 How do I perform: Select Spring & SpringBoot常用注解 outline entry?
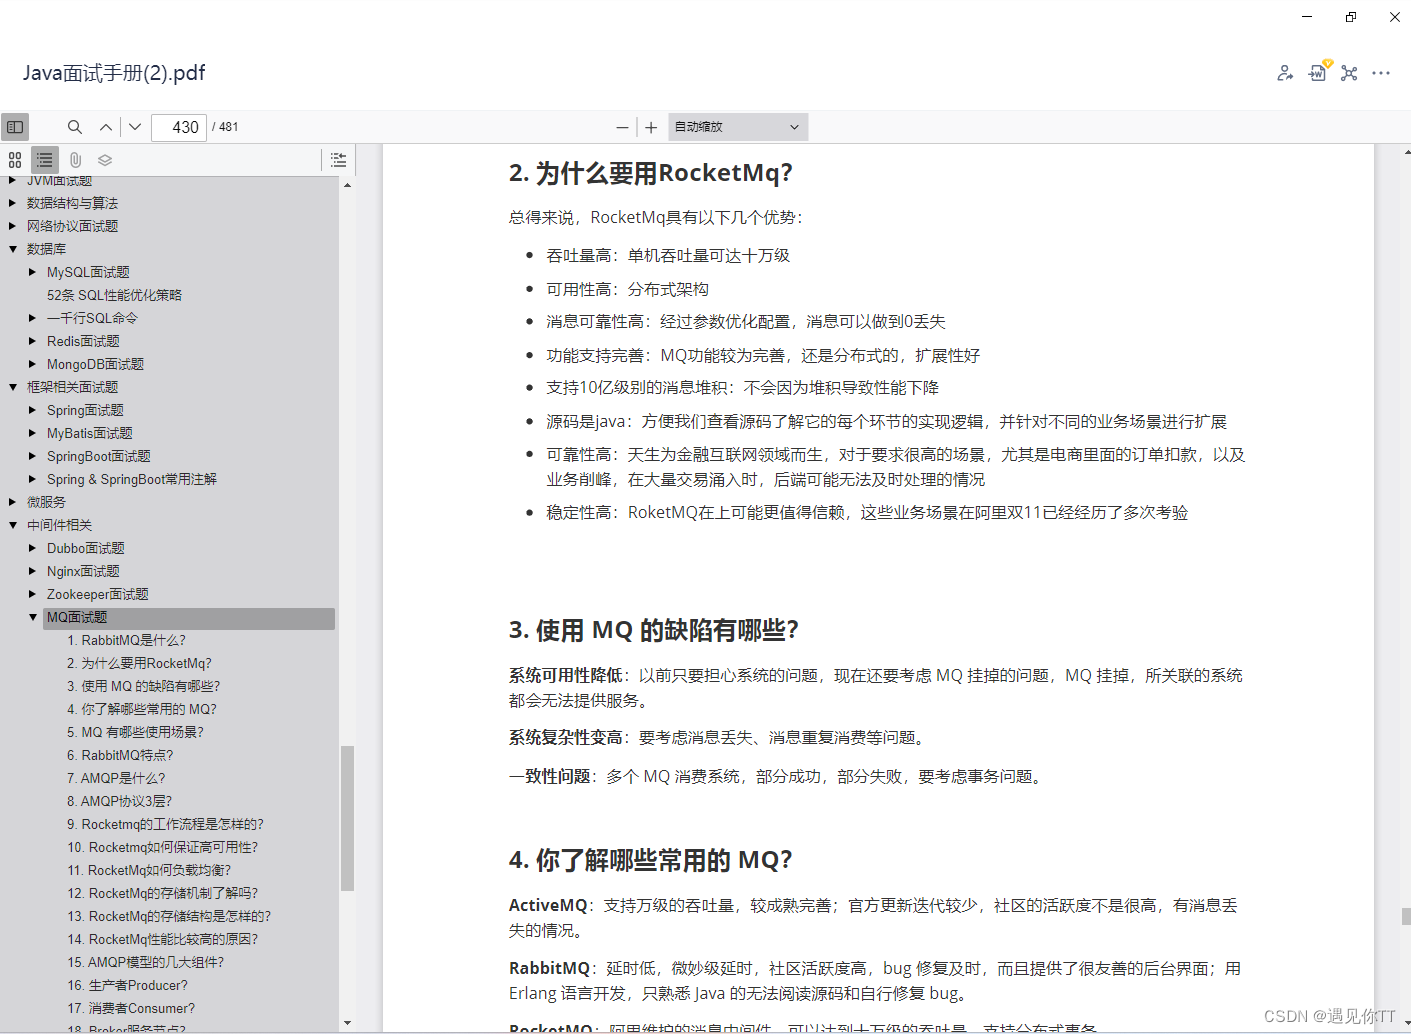(131, 479)
